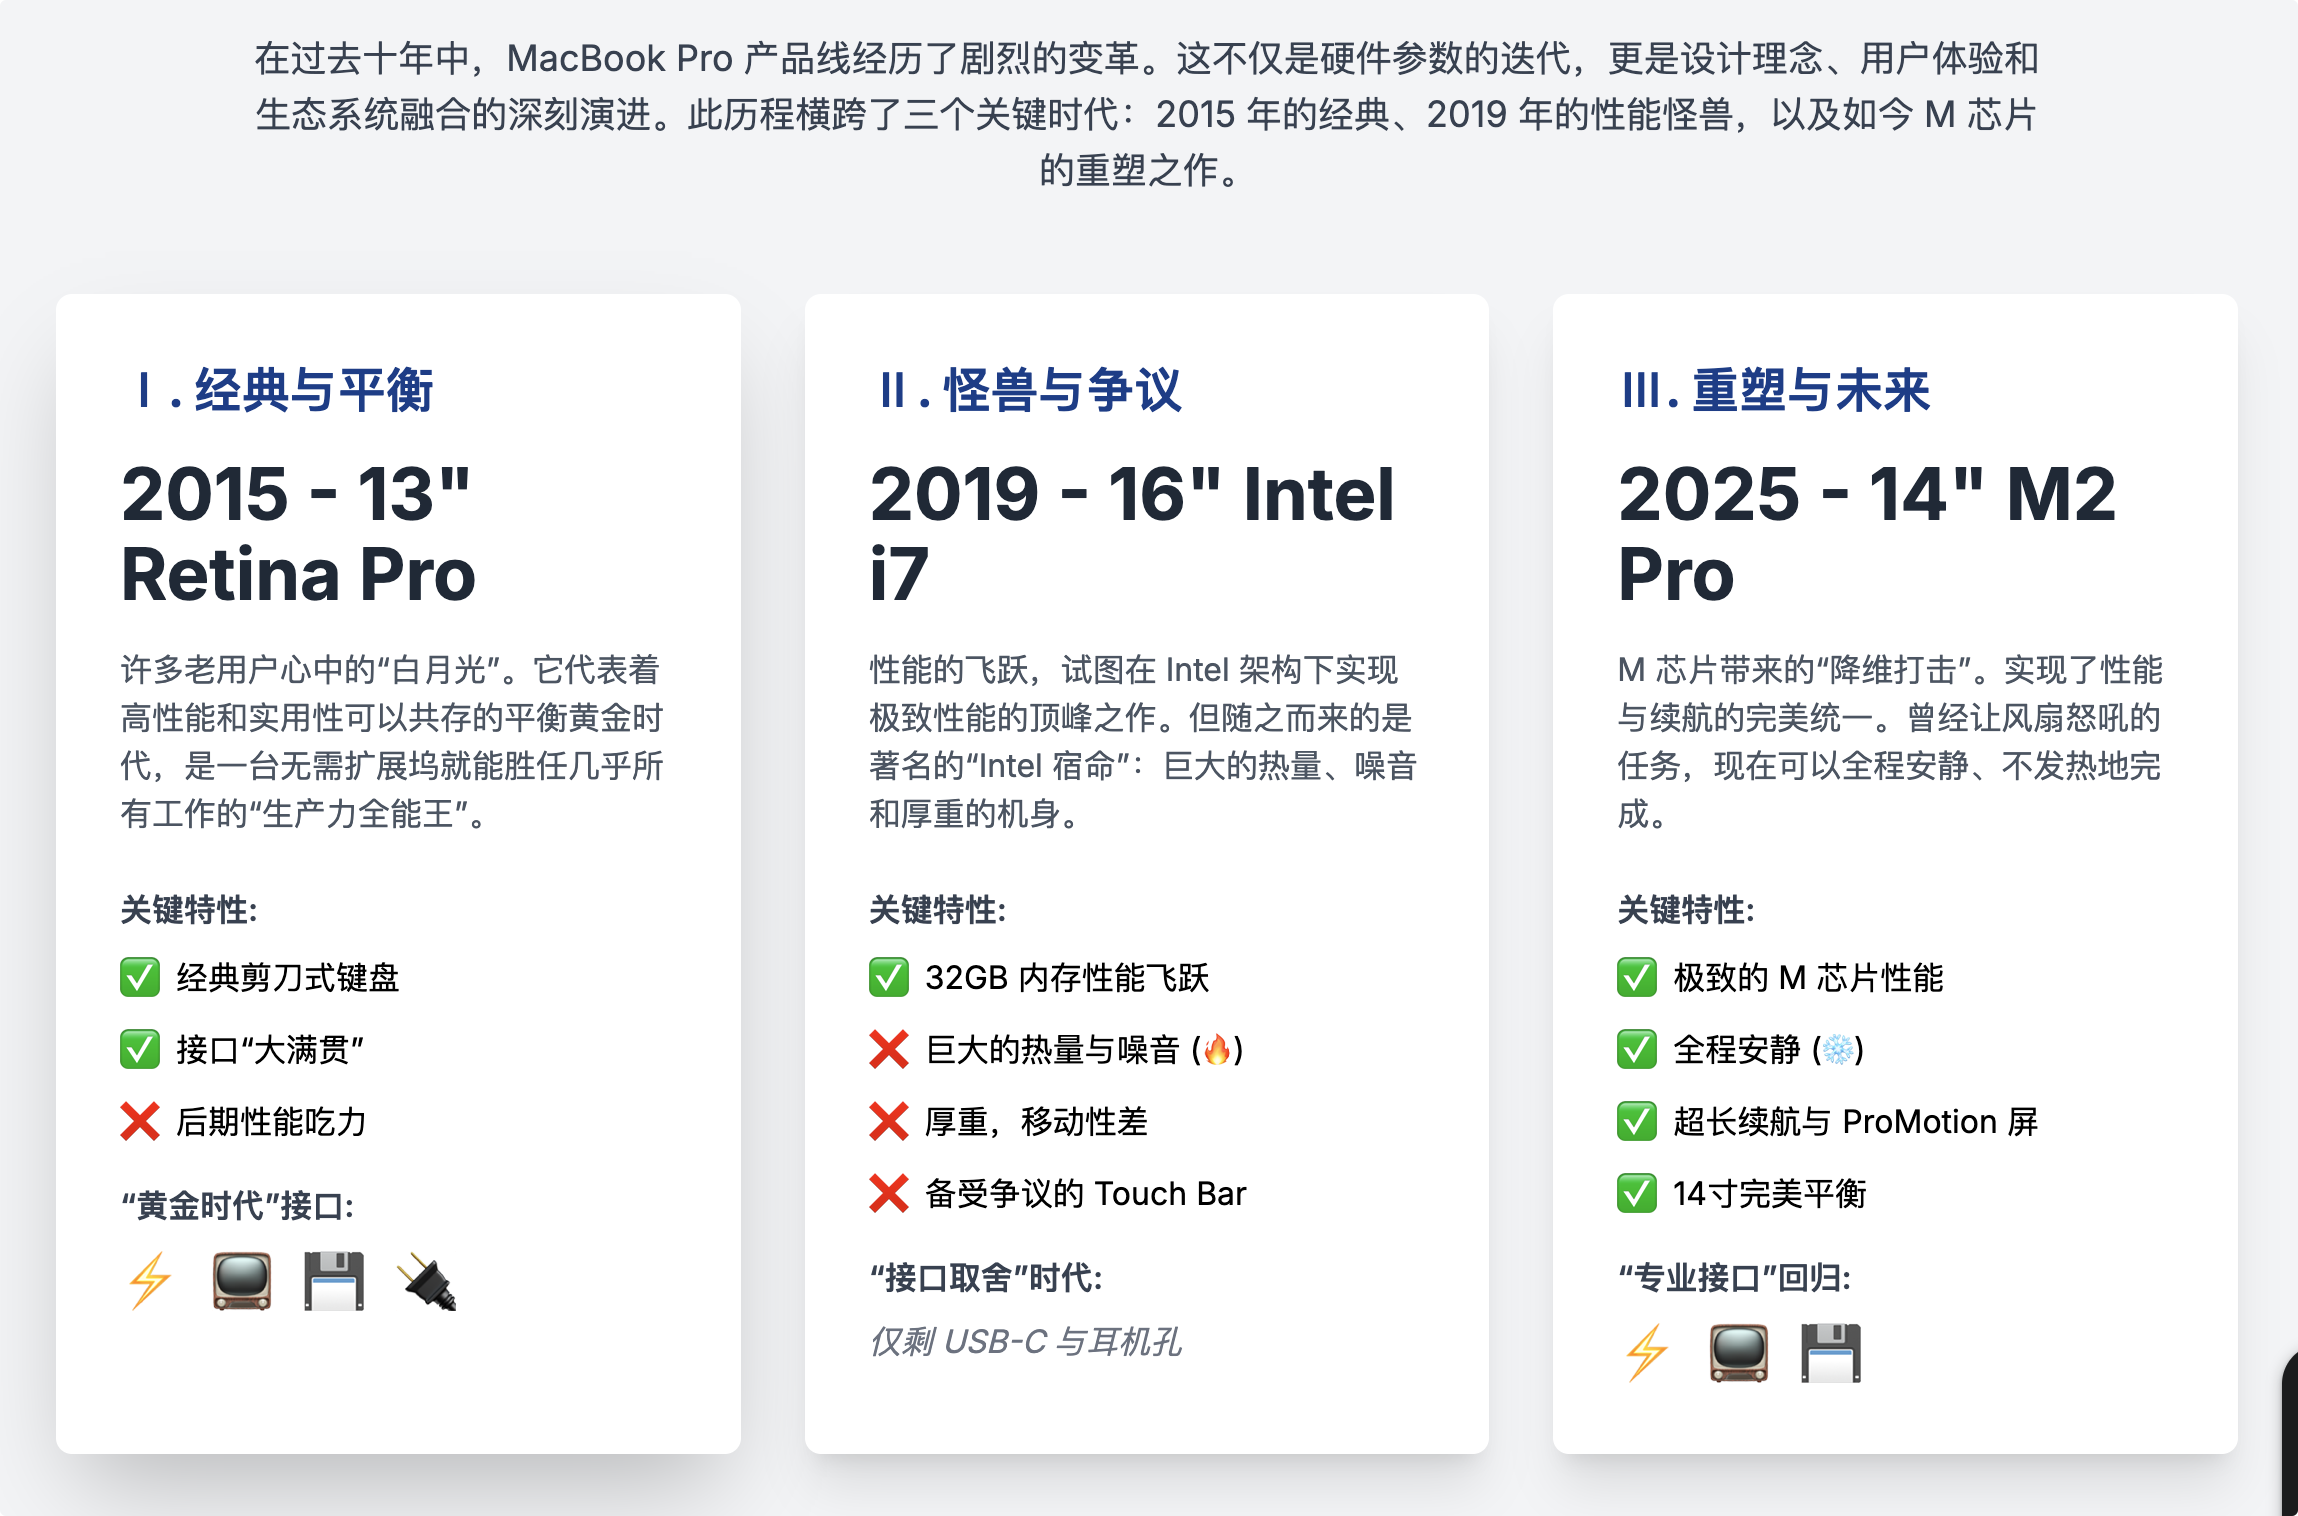Click the fire emoji in heat item
2298x1516 pixels.
point(1217,1050)
